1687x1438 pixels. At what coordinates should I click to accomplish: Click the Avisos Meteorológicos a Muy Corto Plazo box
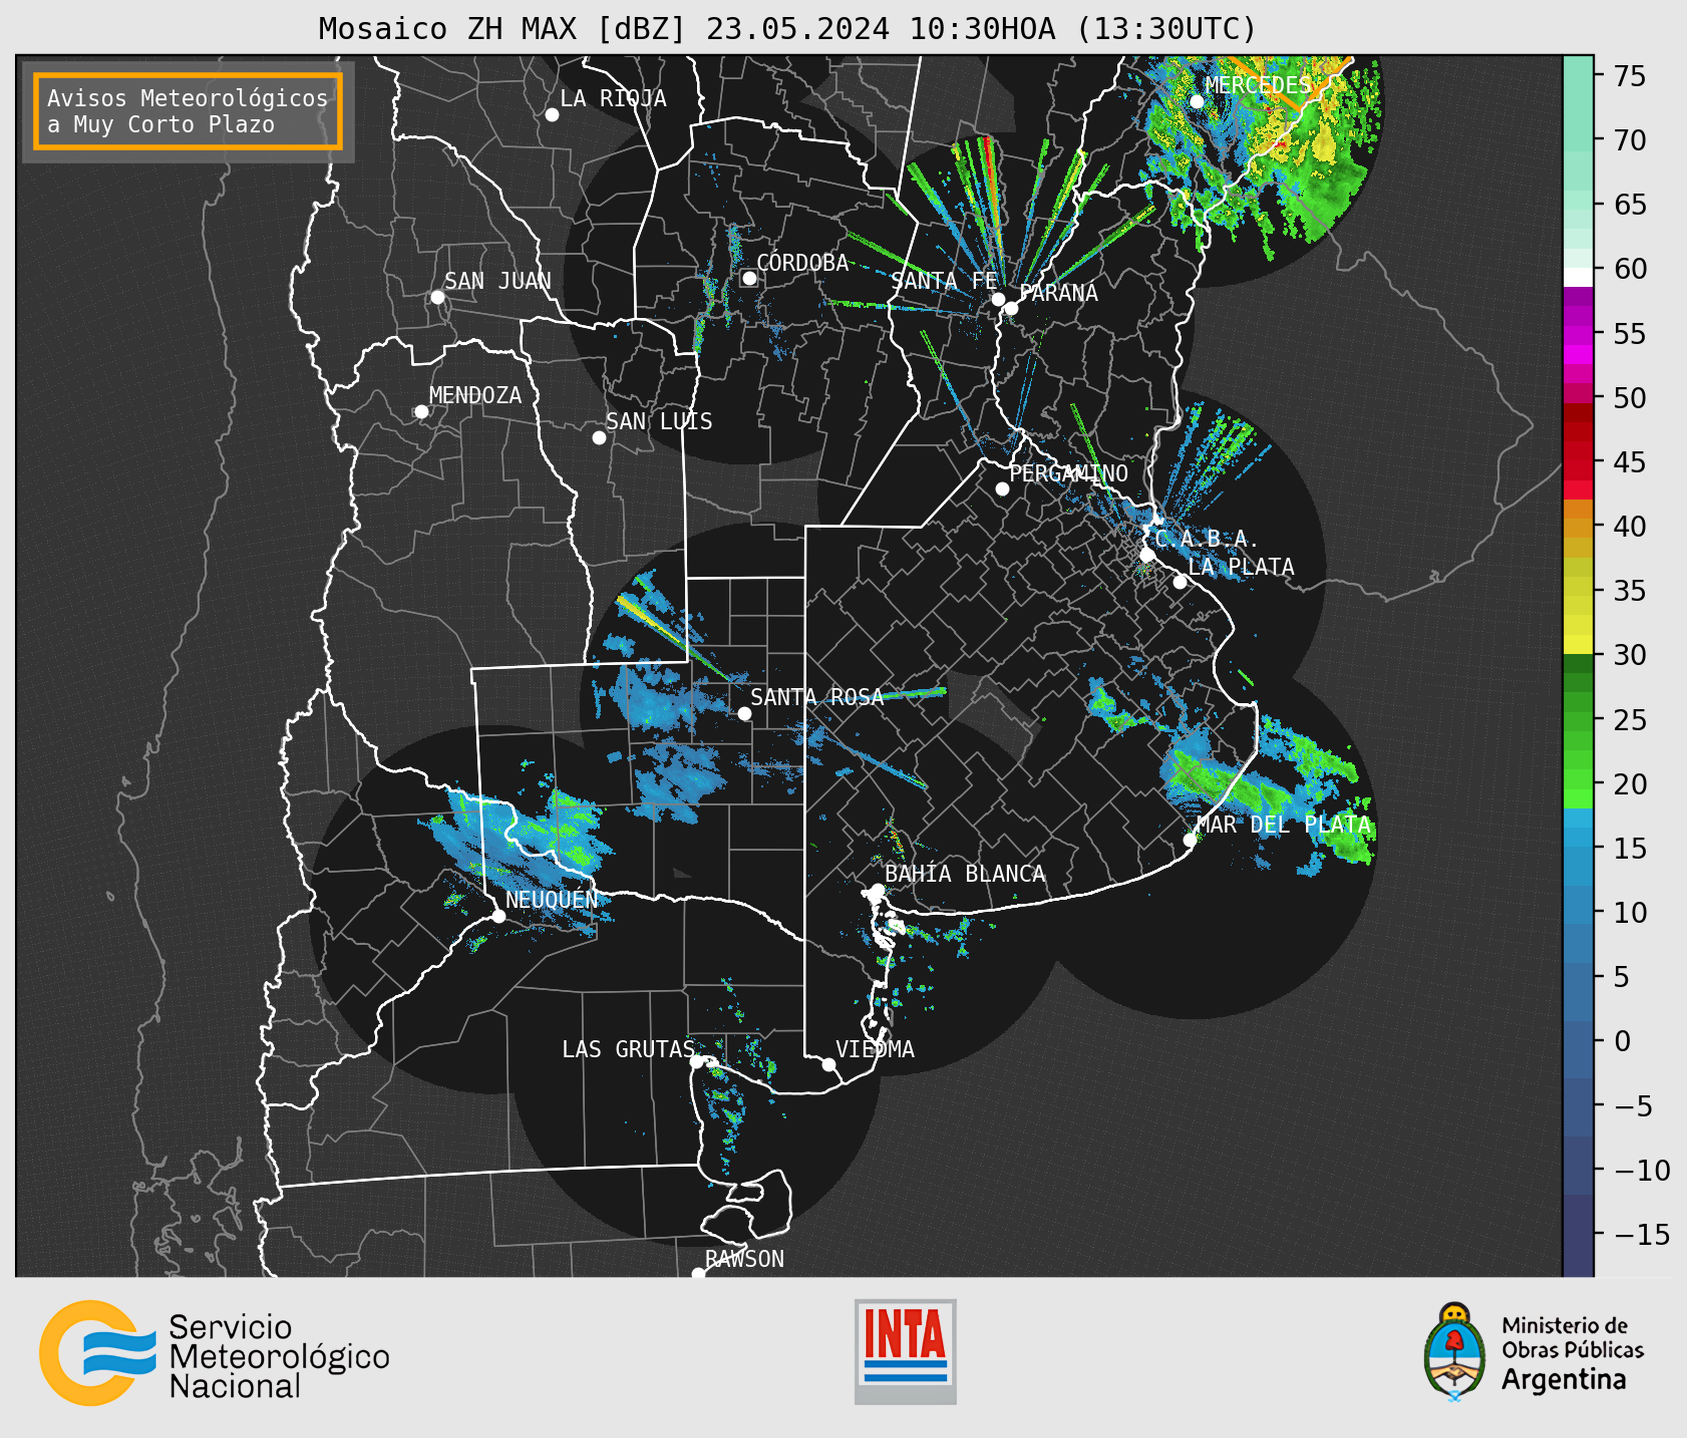tap(188, 111)
